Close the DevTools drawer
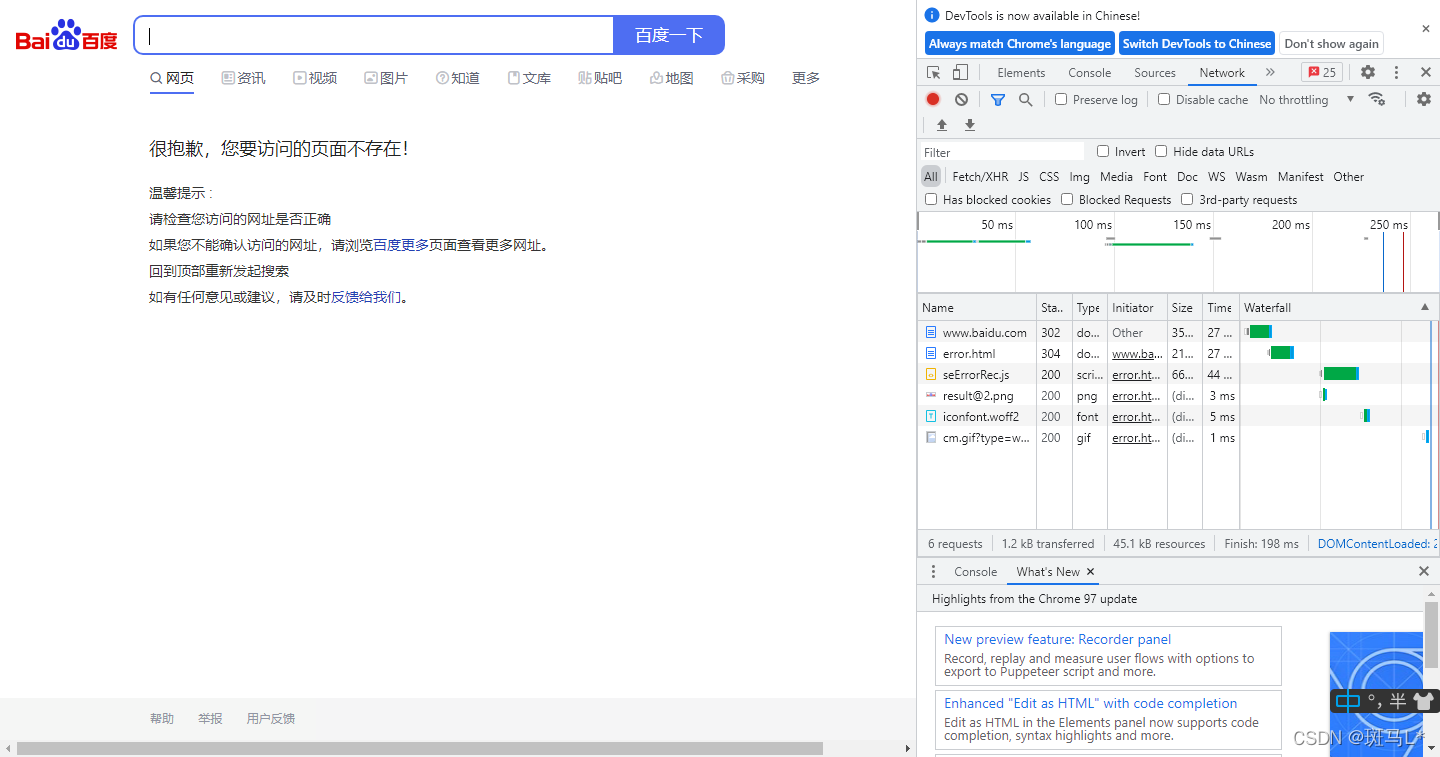Viewport: 1440px width, 757px height. coord(1424,571)
